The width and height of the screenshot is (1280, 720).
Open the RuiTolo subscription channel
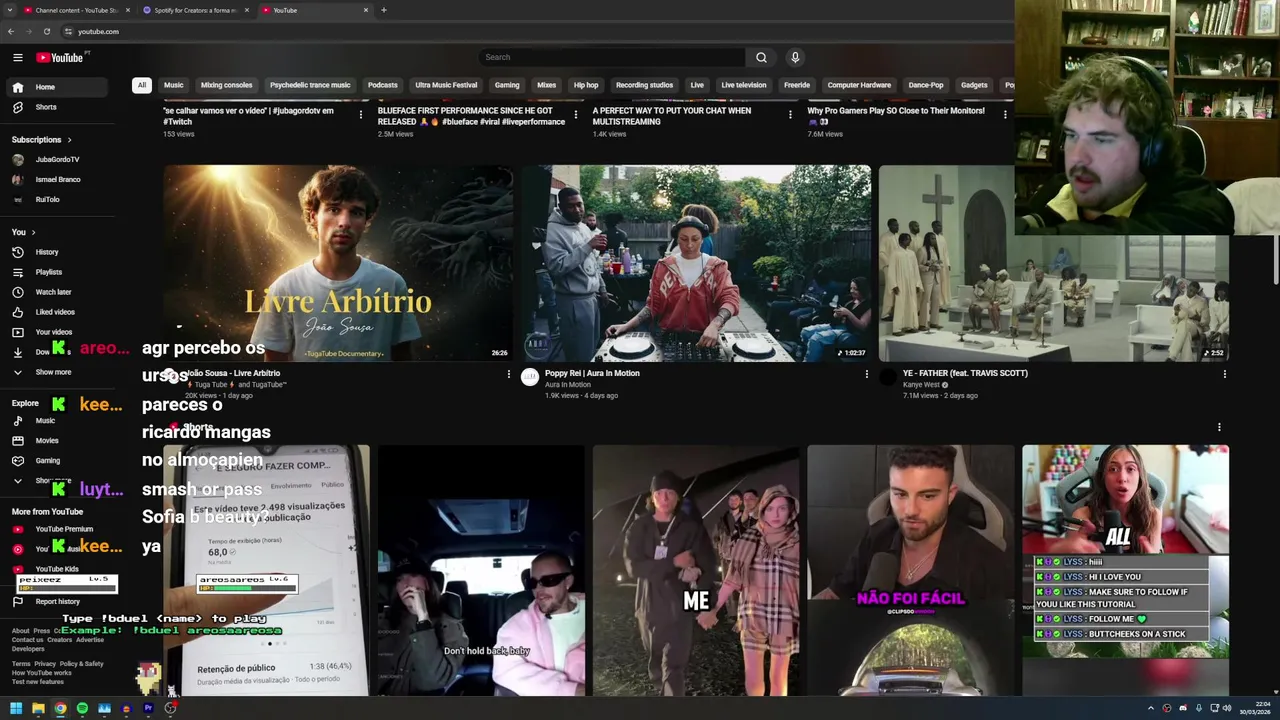pos(55,199)
